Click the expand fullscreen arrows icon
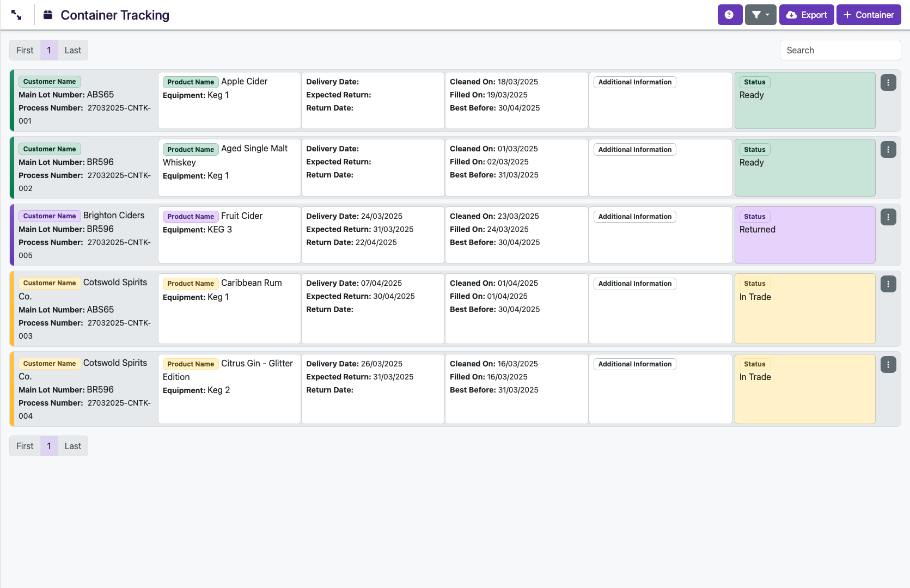 point(17,15)
